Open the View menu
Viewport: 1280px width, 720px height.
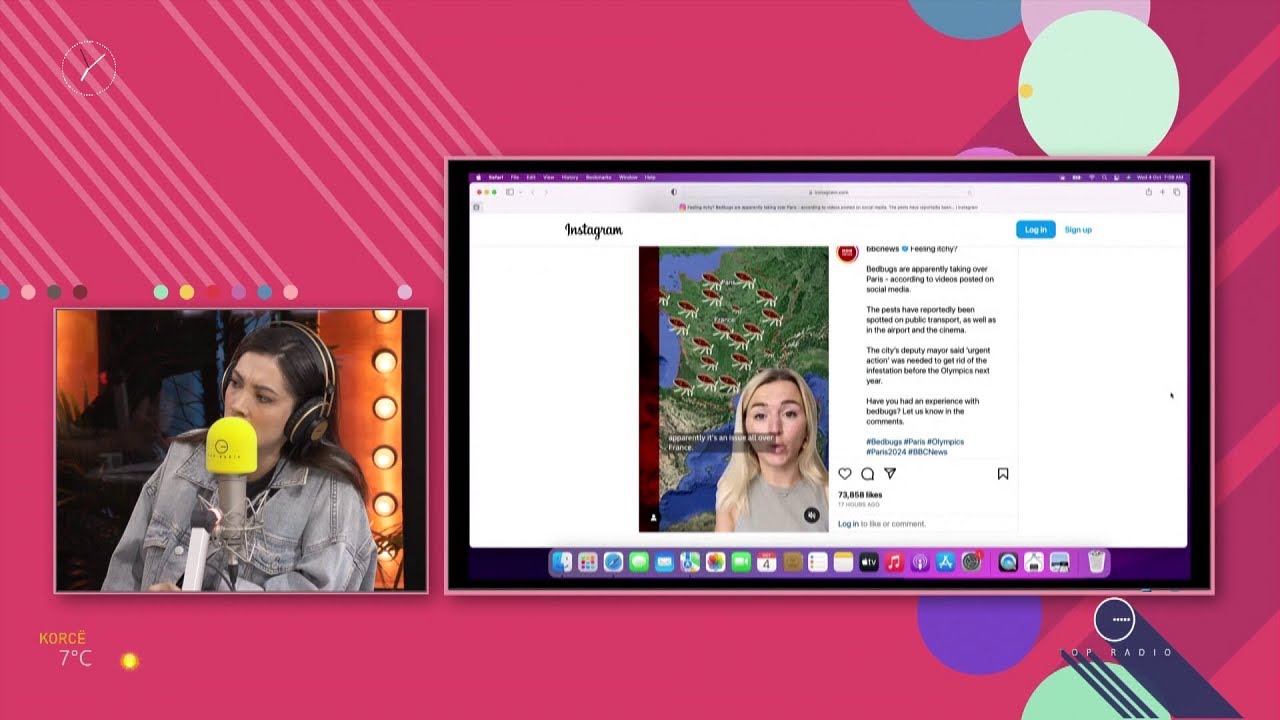548,177
